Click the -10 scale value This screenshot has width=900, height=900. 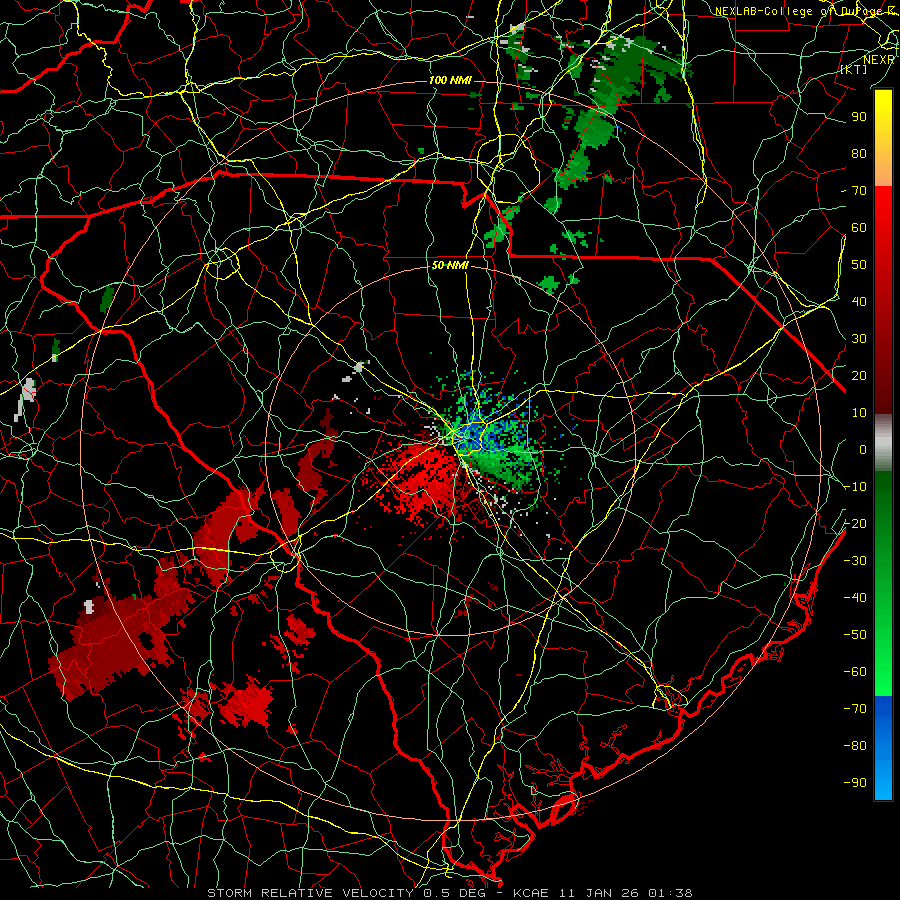pos(855,487)
